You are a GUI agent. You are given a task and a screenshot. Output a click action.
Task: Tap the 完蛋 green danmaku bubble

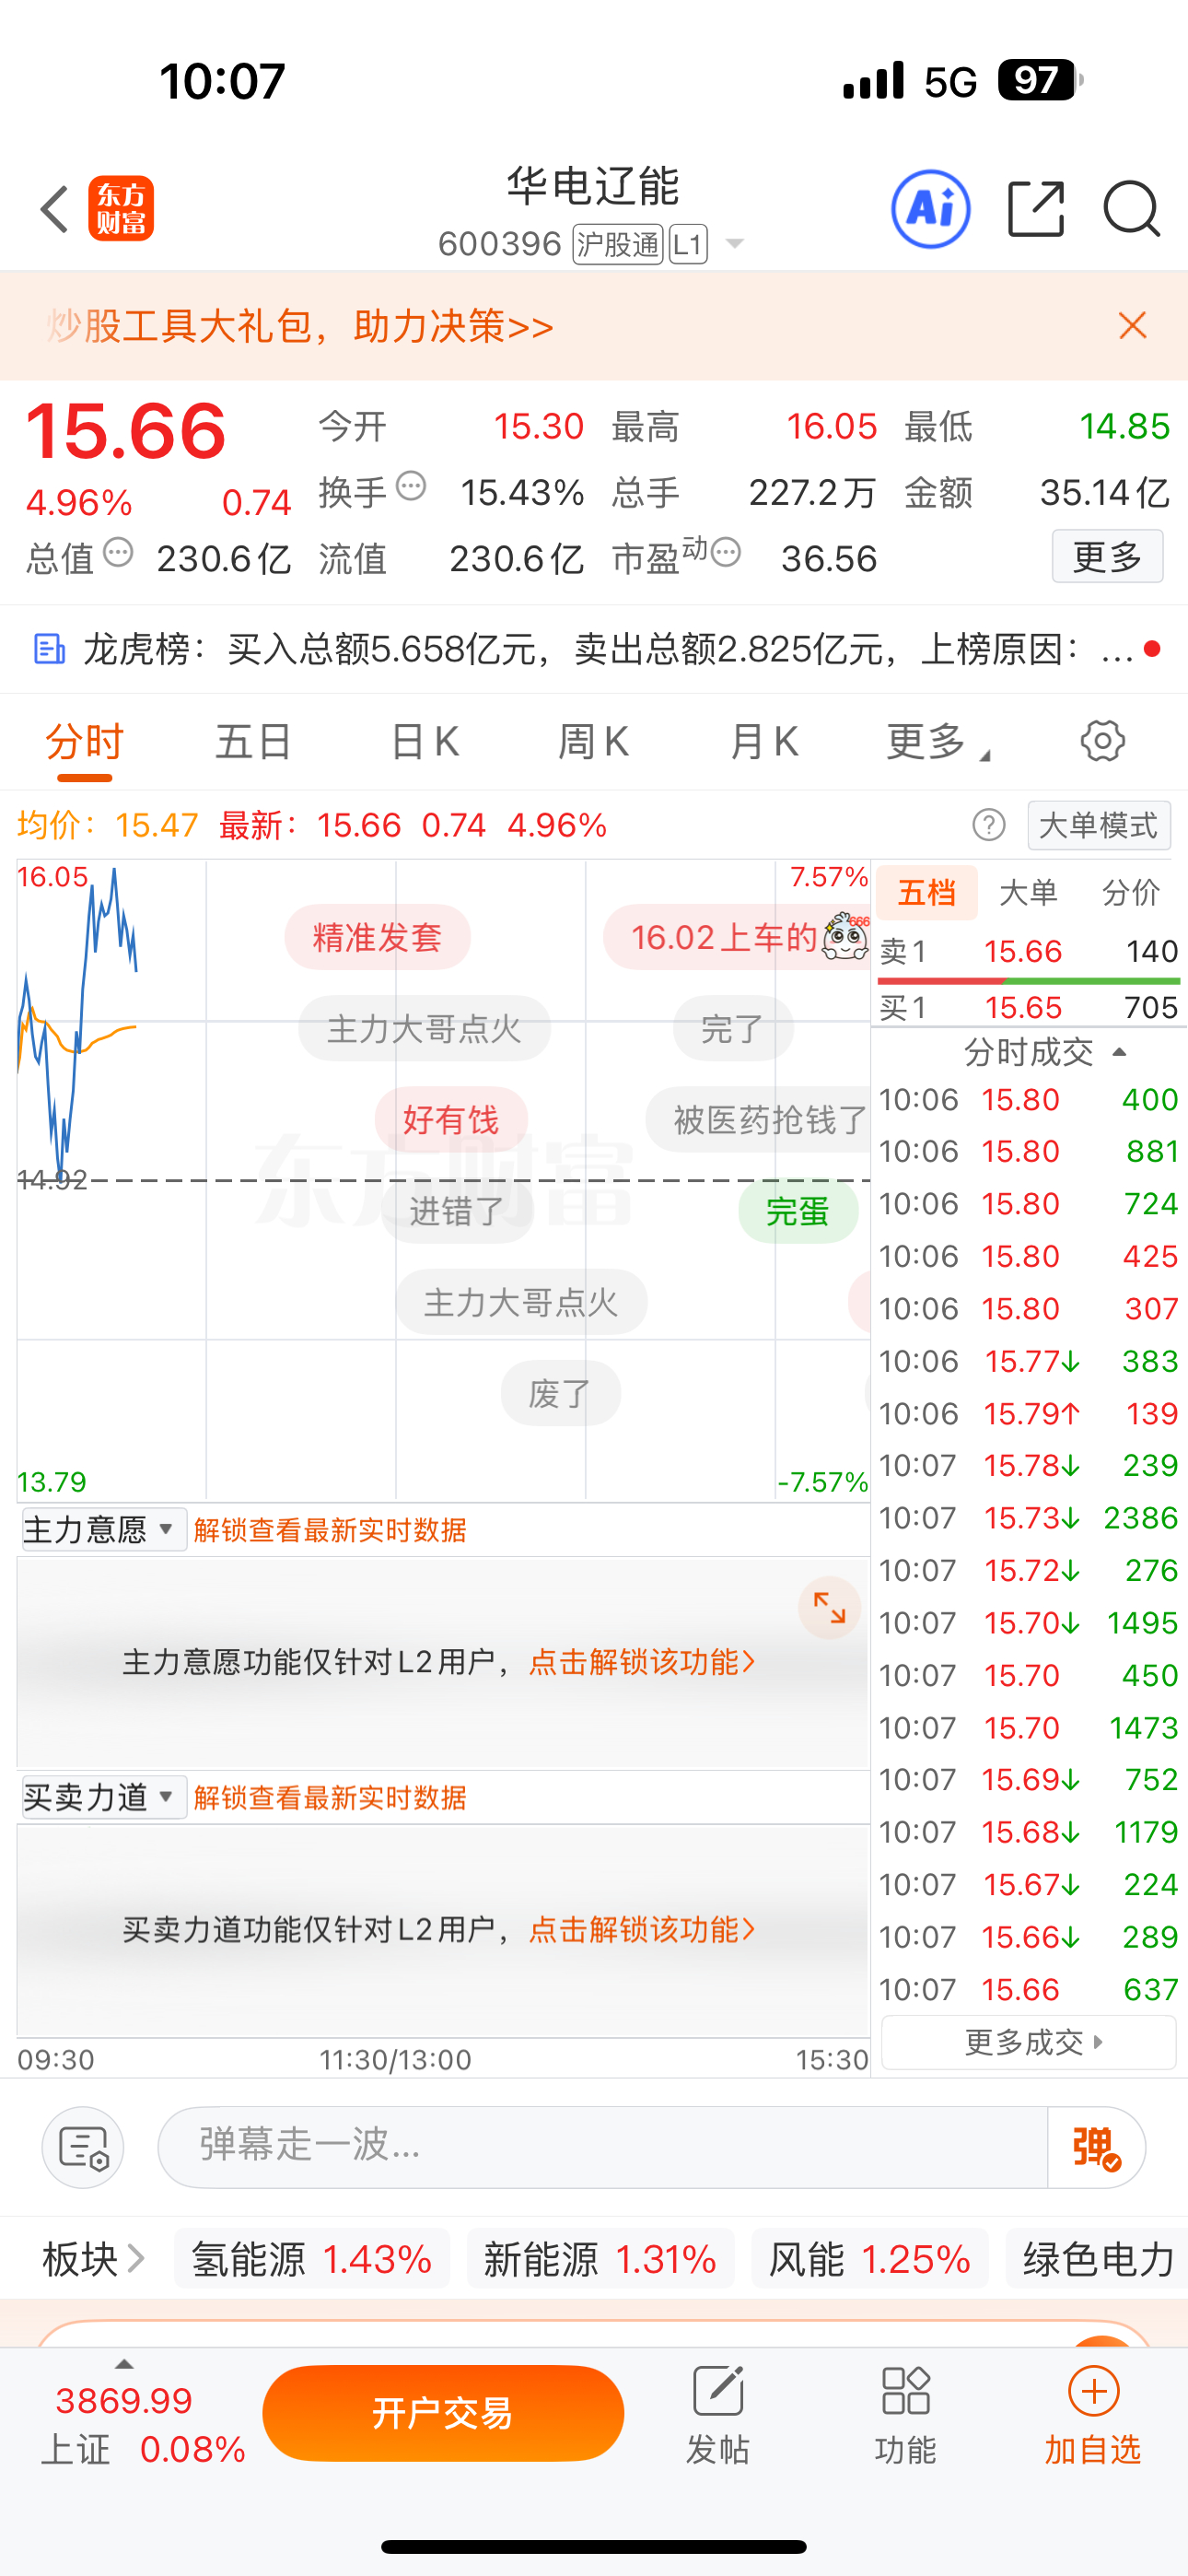click(x=798, y=1211)
